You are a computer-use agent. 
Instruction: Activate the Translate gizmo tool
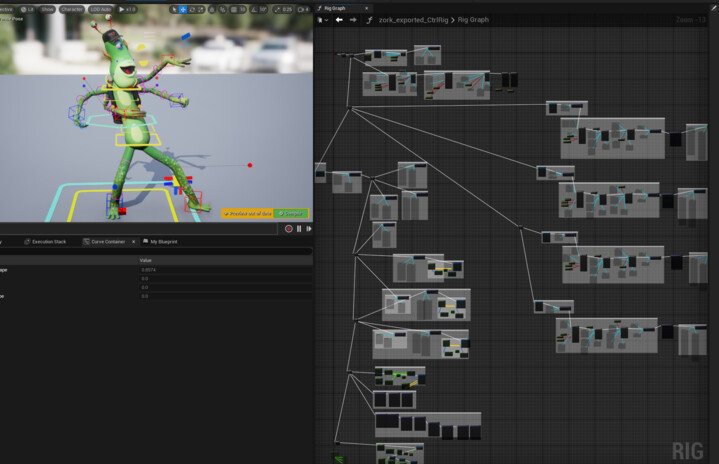coord(183,9)
